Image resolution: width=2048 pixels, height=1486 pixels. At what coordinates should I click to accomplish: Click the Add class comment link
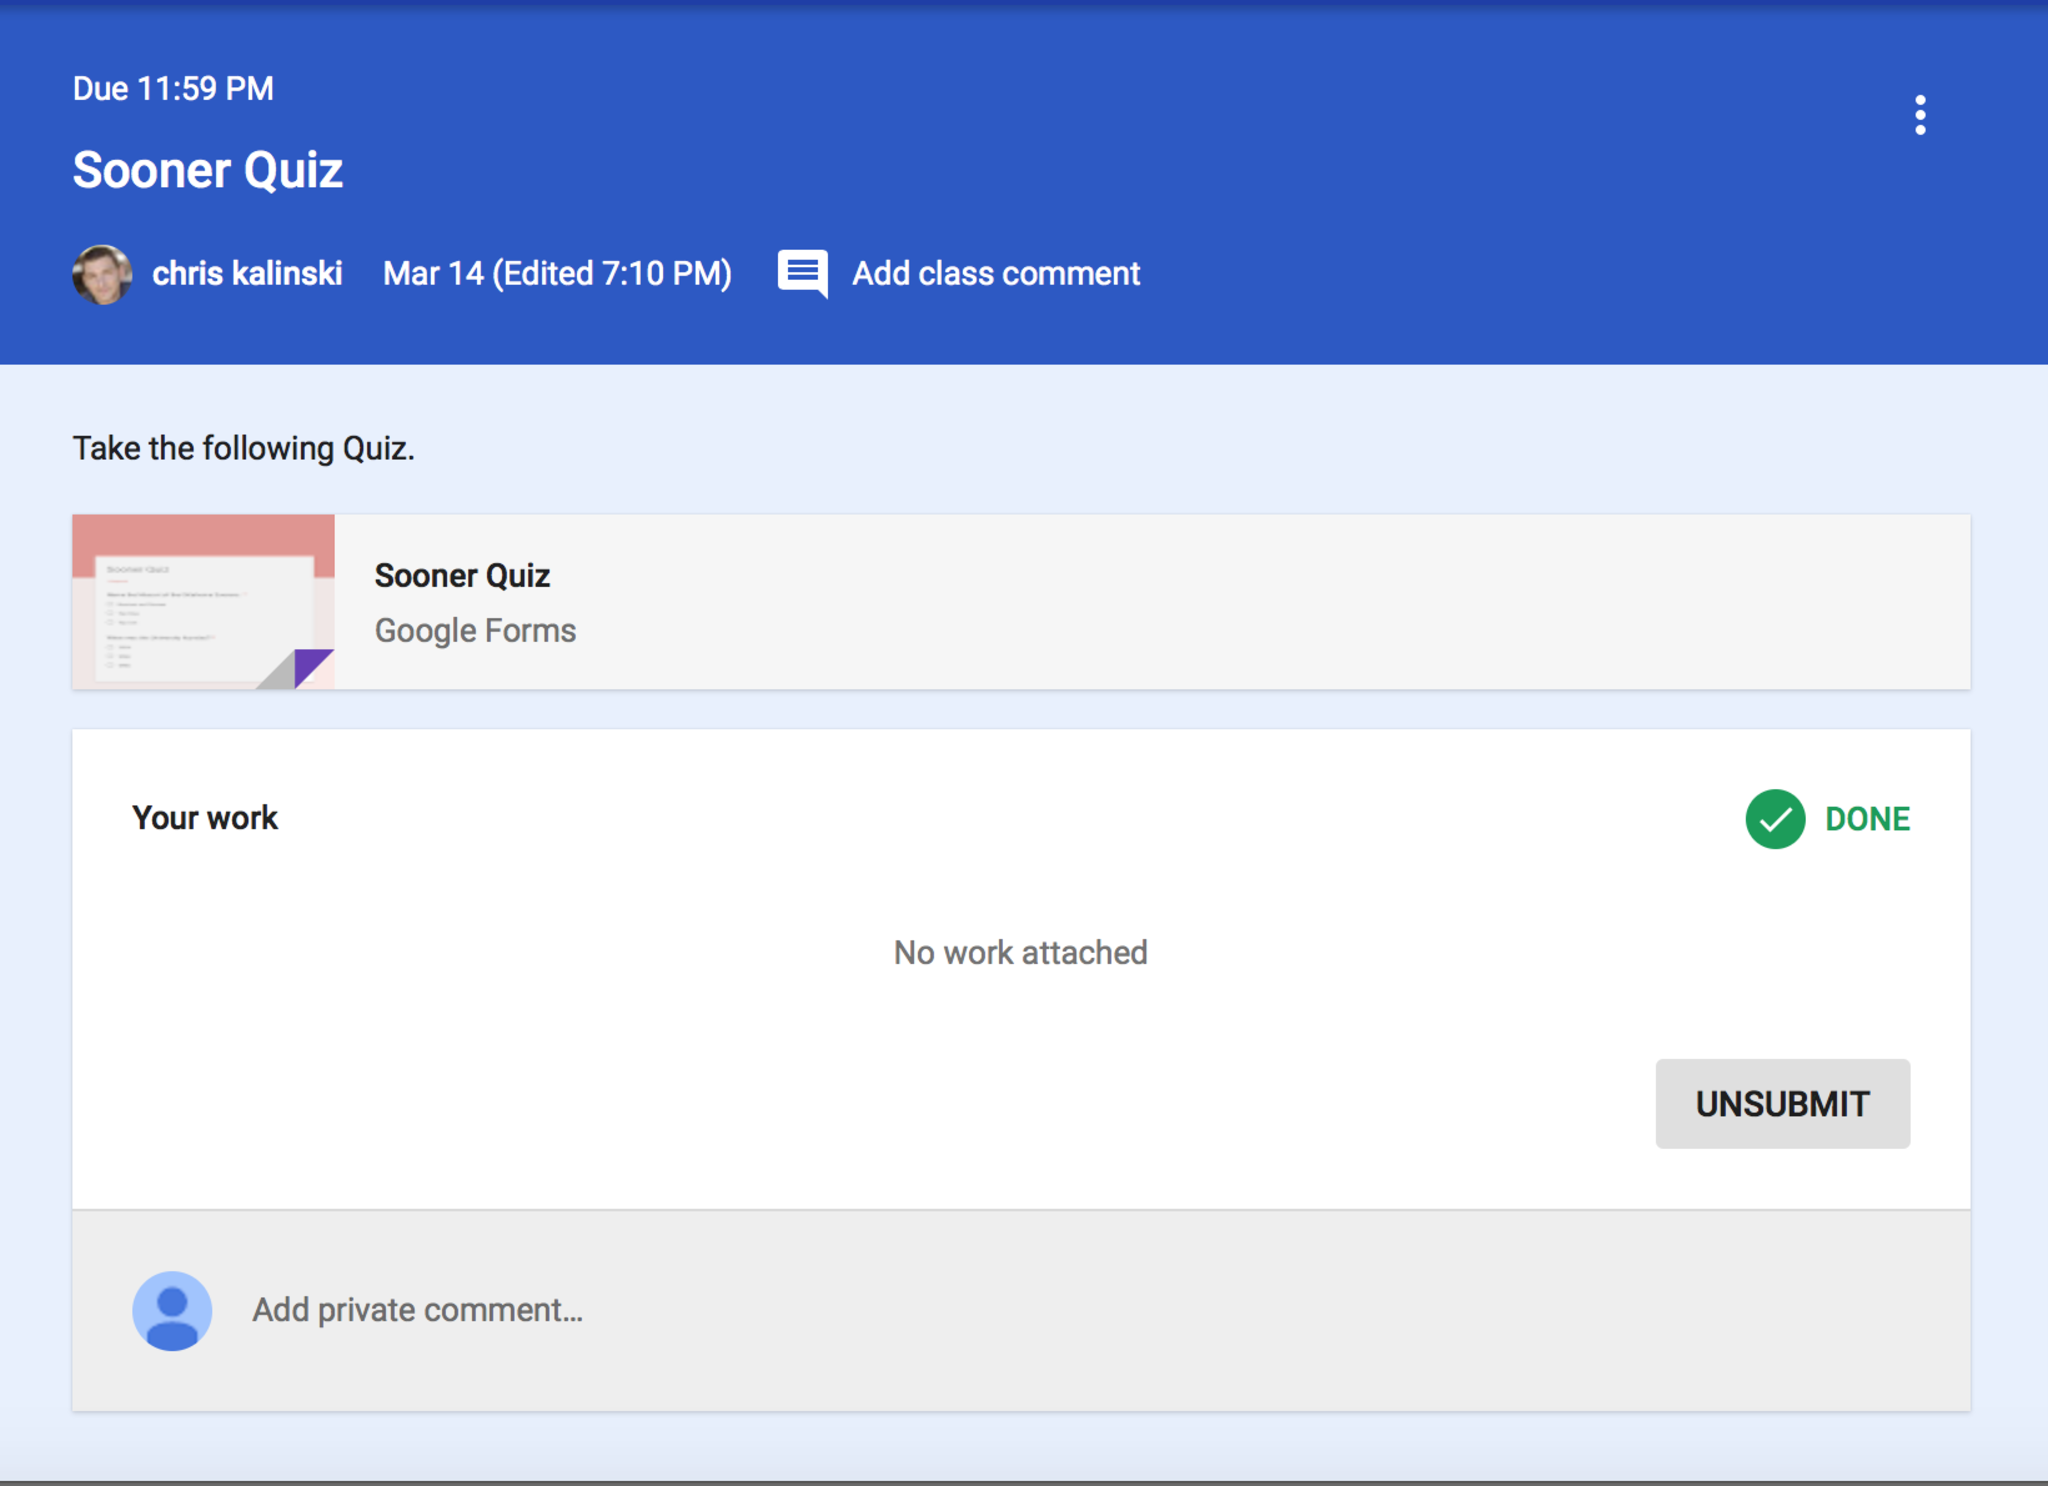[x=995, y=274]
